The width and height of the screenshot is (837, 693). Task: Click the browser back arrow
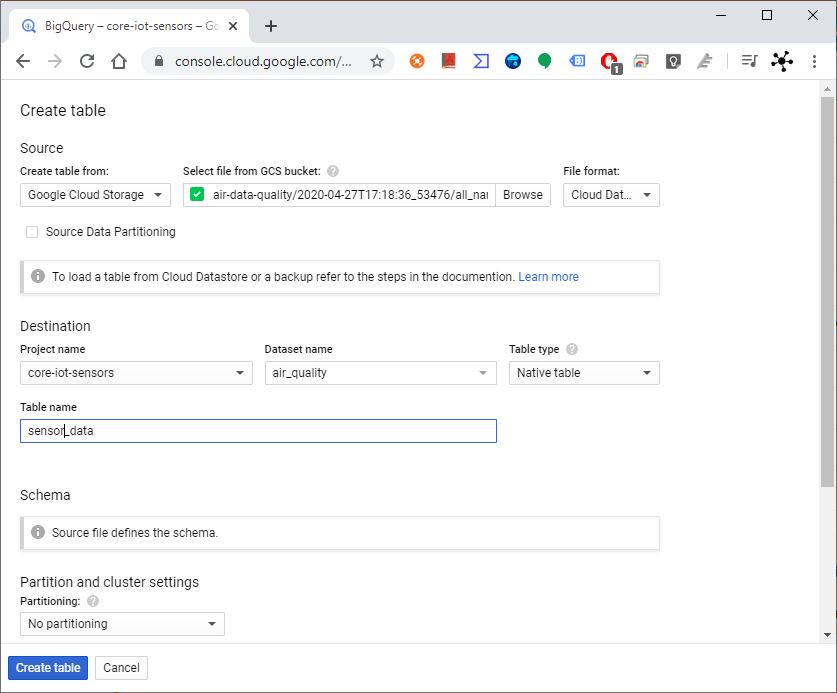coord(23,61)
